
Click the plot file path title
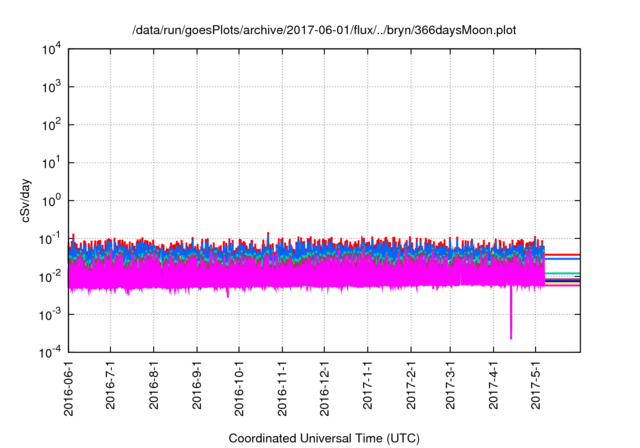pos(325,29)
